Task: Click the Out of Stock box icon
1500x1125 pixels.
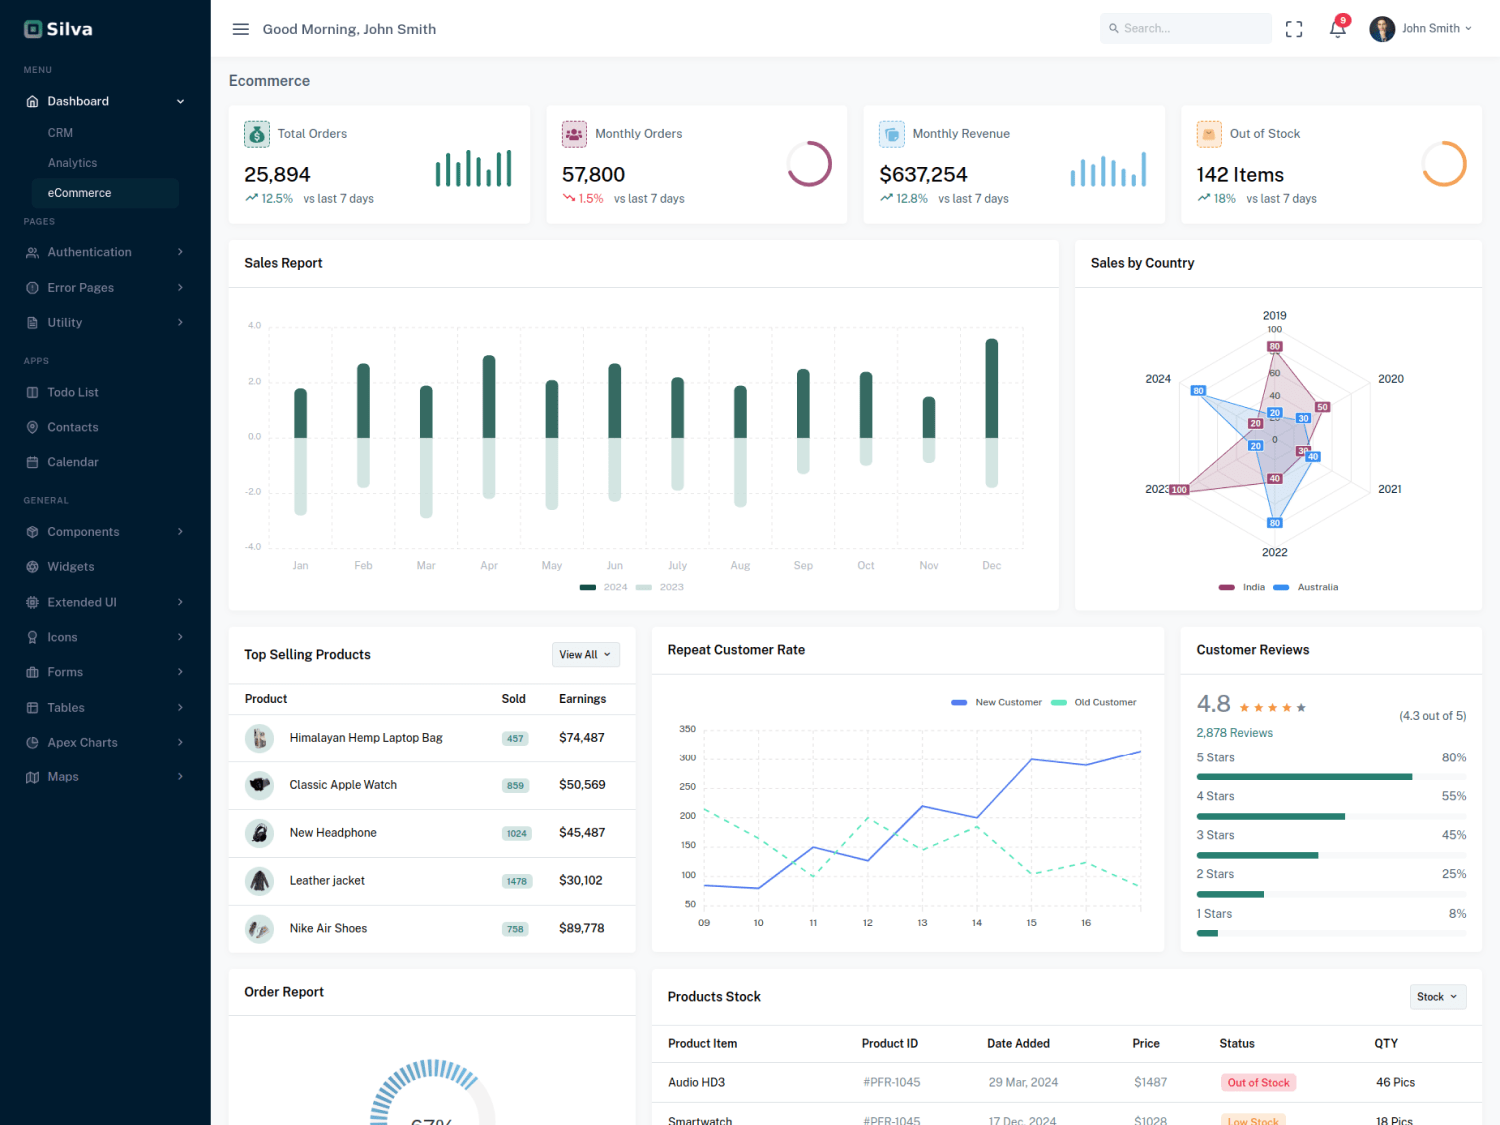Action: tap(1209, 134)
